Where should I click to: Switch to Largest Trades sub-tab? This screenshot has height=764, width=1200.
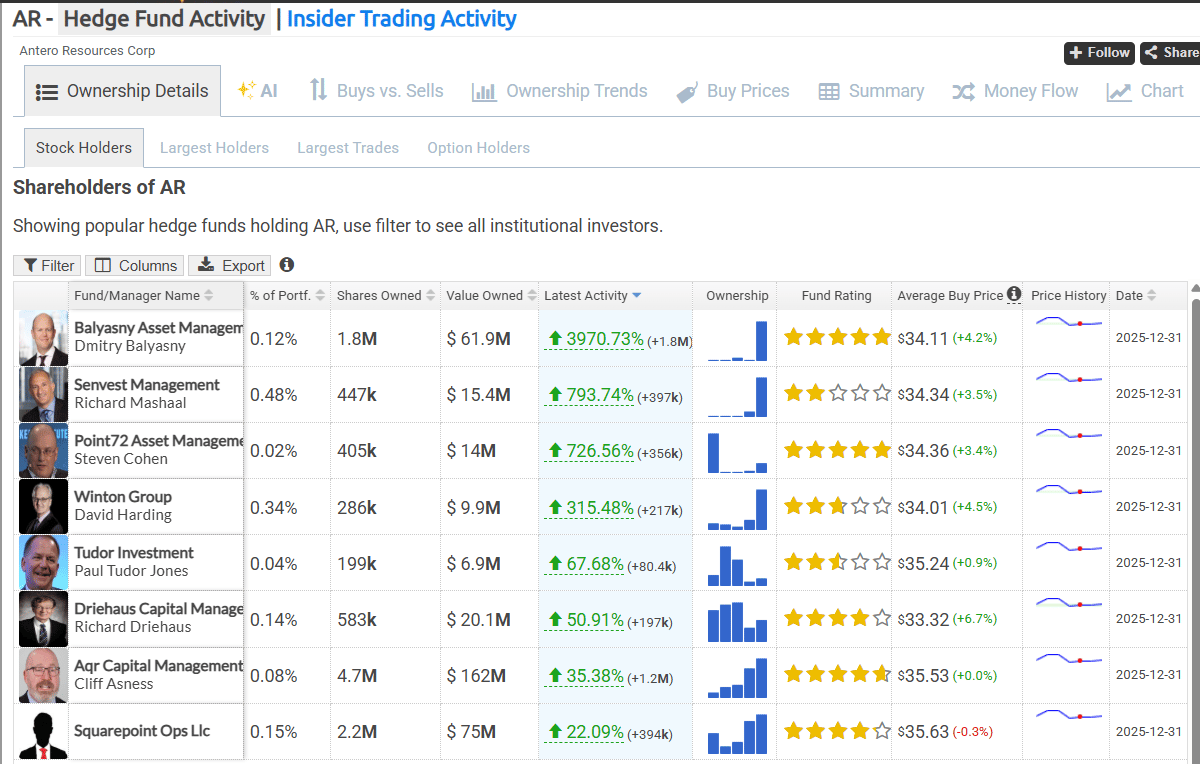348,147
